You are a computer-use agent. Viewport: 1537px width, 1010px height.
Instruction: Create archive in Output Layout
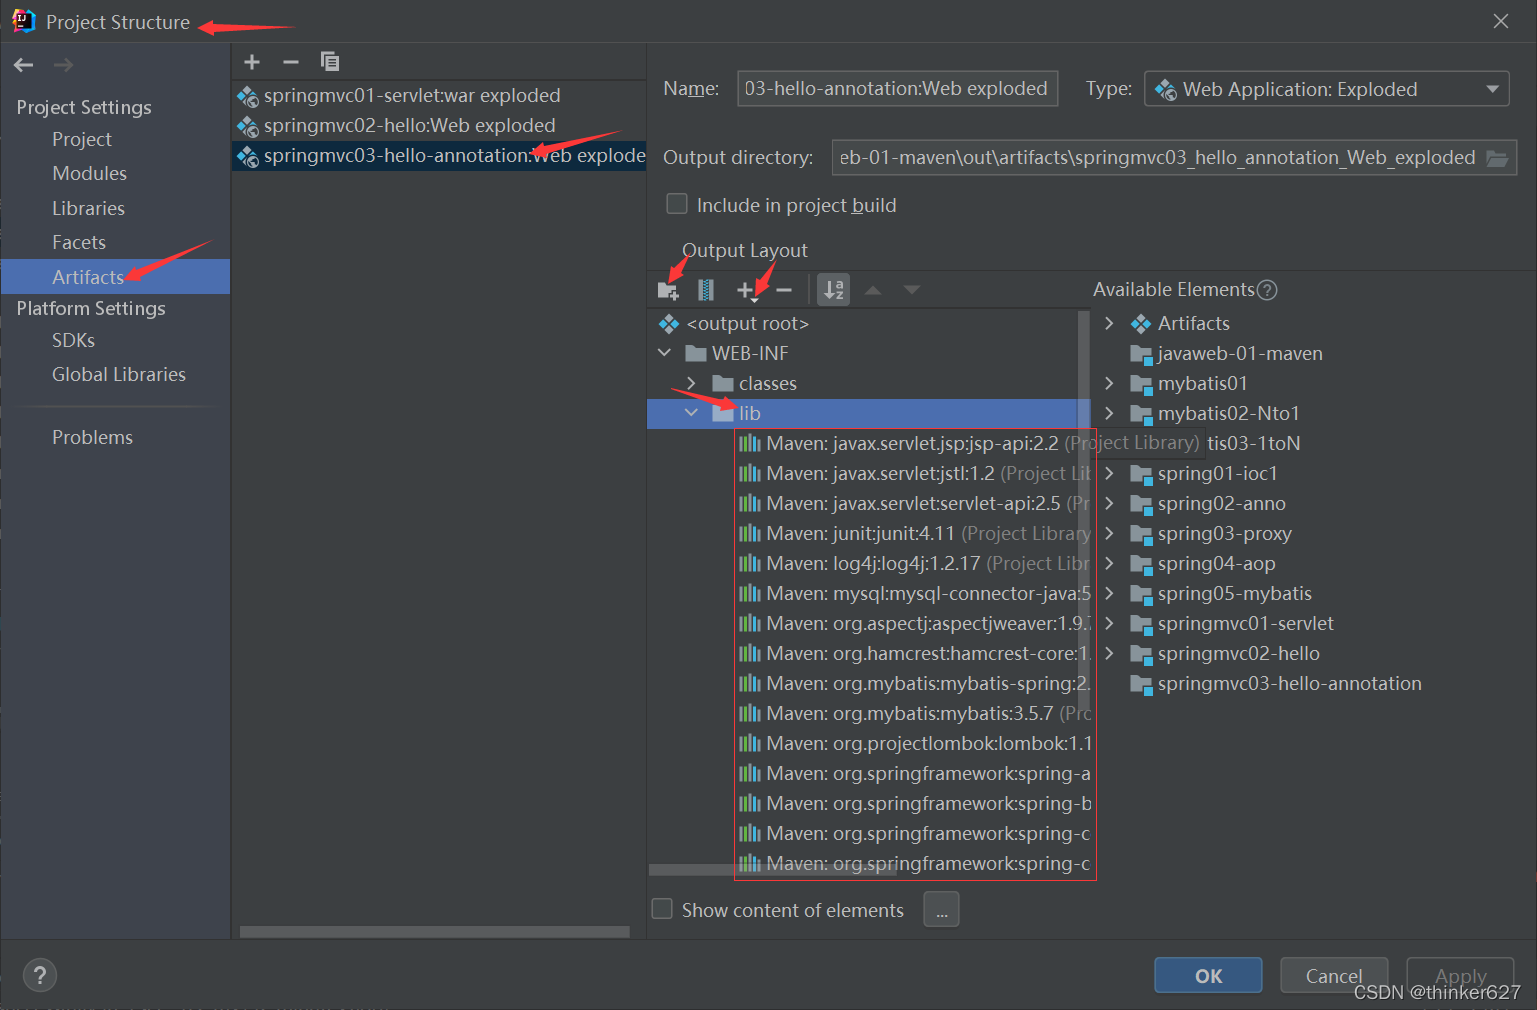tap(706, 290)
